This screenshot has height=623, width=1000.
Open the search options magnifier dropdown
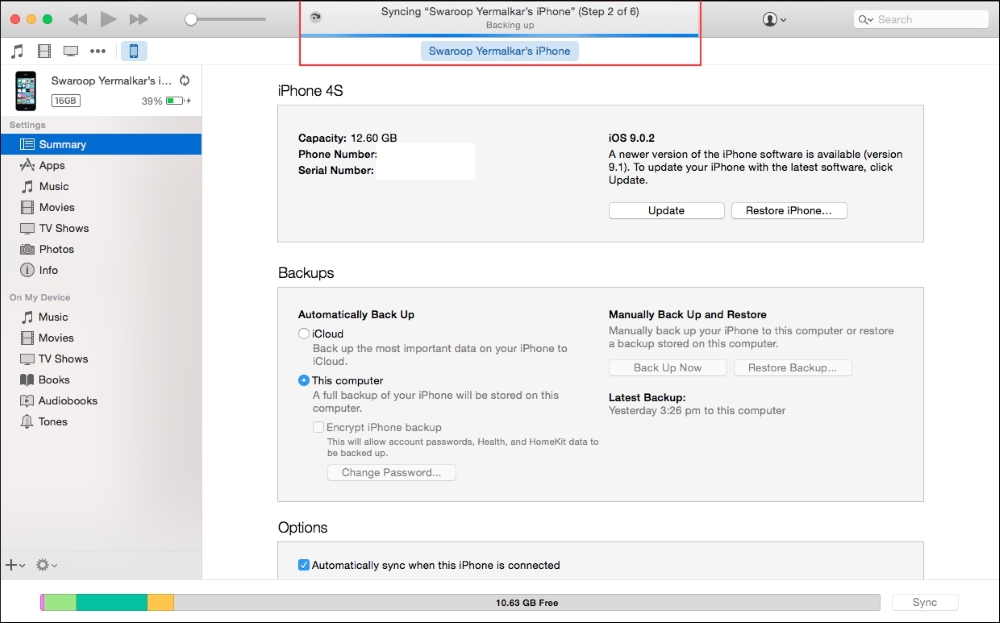click(865, 20)
